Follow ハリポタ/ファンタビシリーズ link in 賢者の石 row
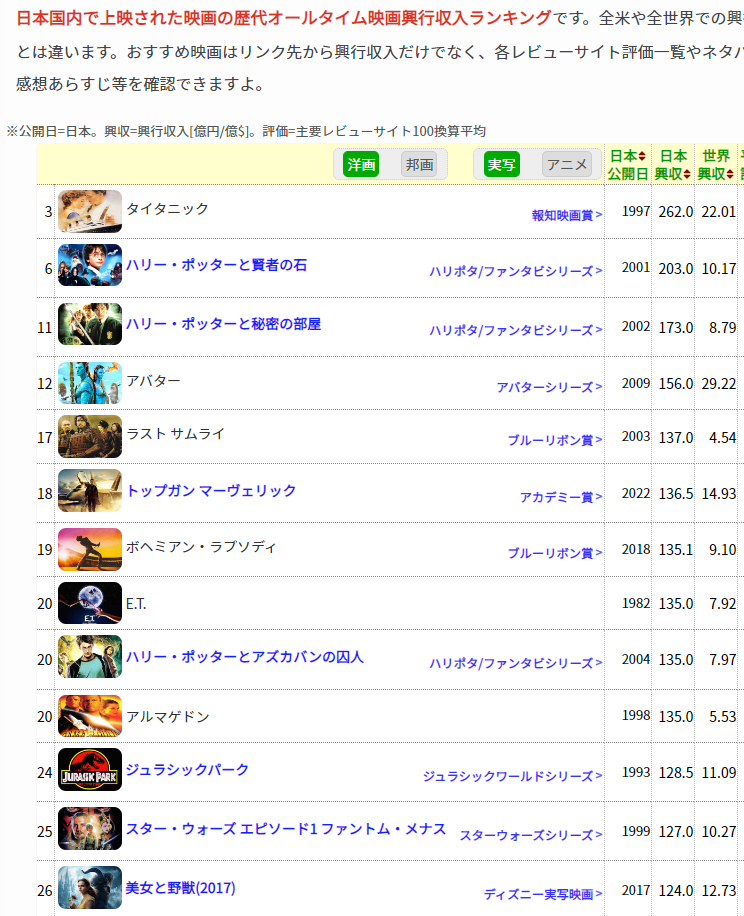 click(516, 271)
